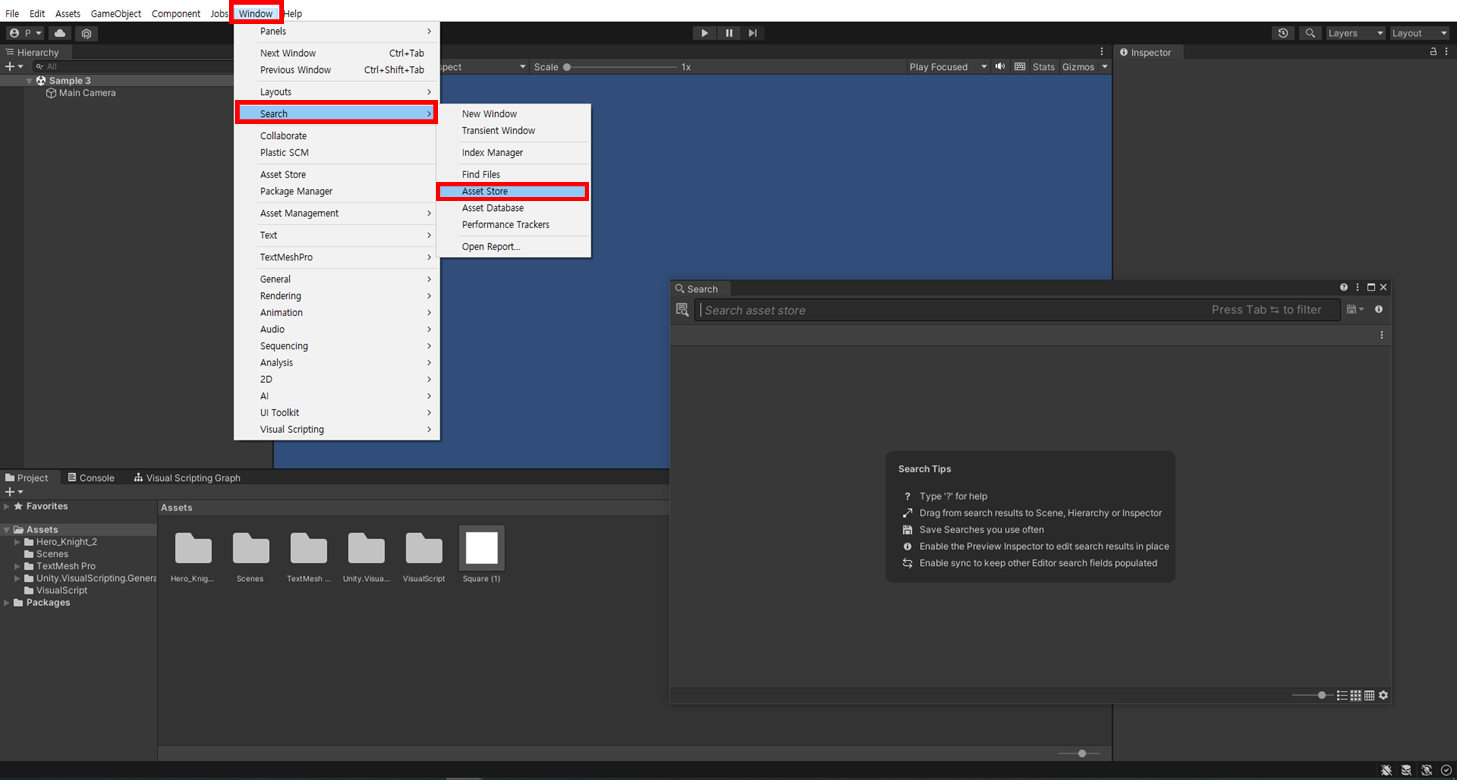Expand the Packages folder in Project tree

click(x=7, y=603)
